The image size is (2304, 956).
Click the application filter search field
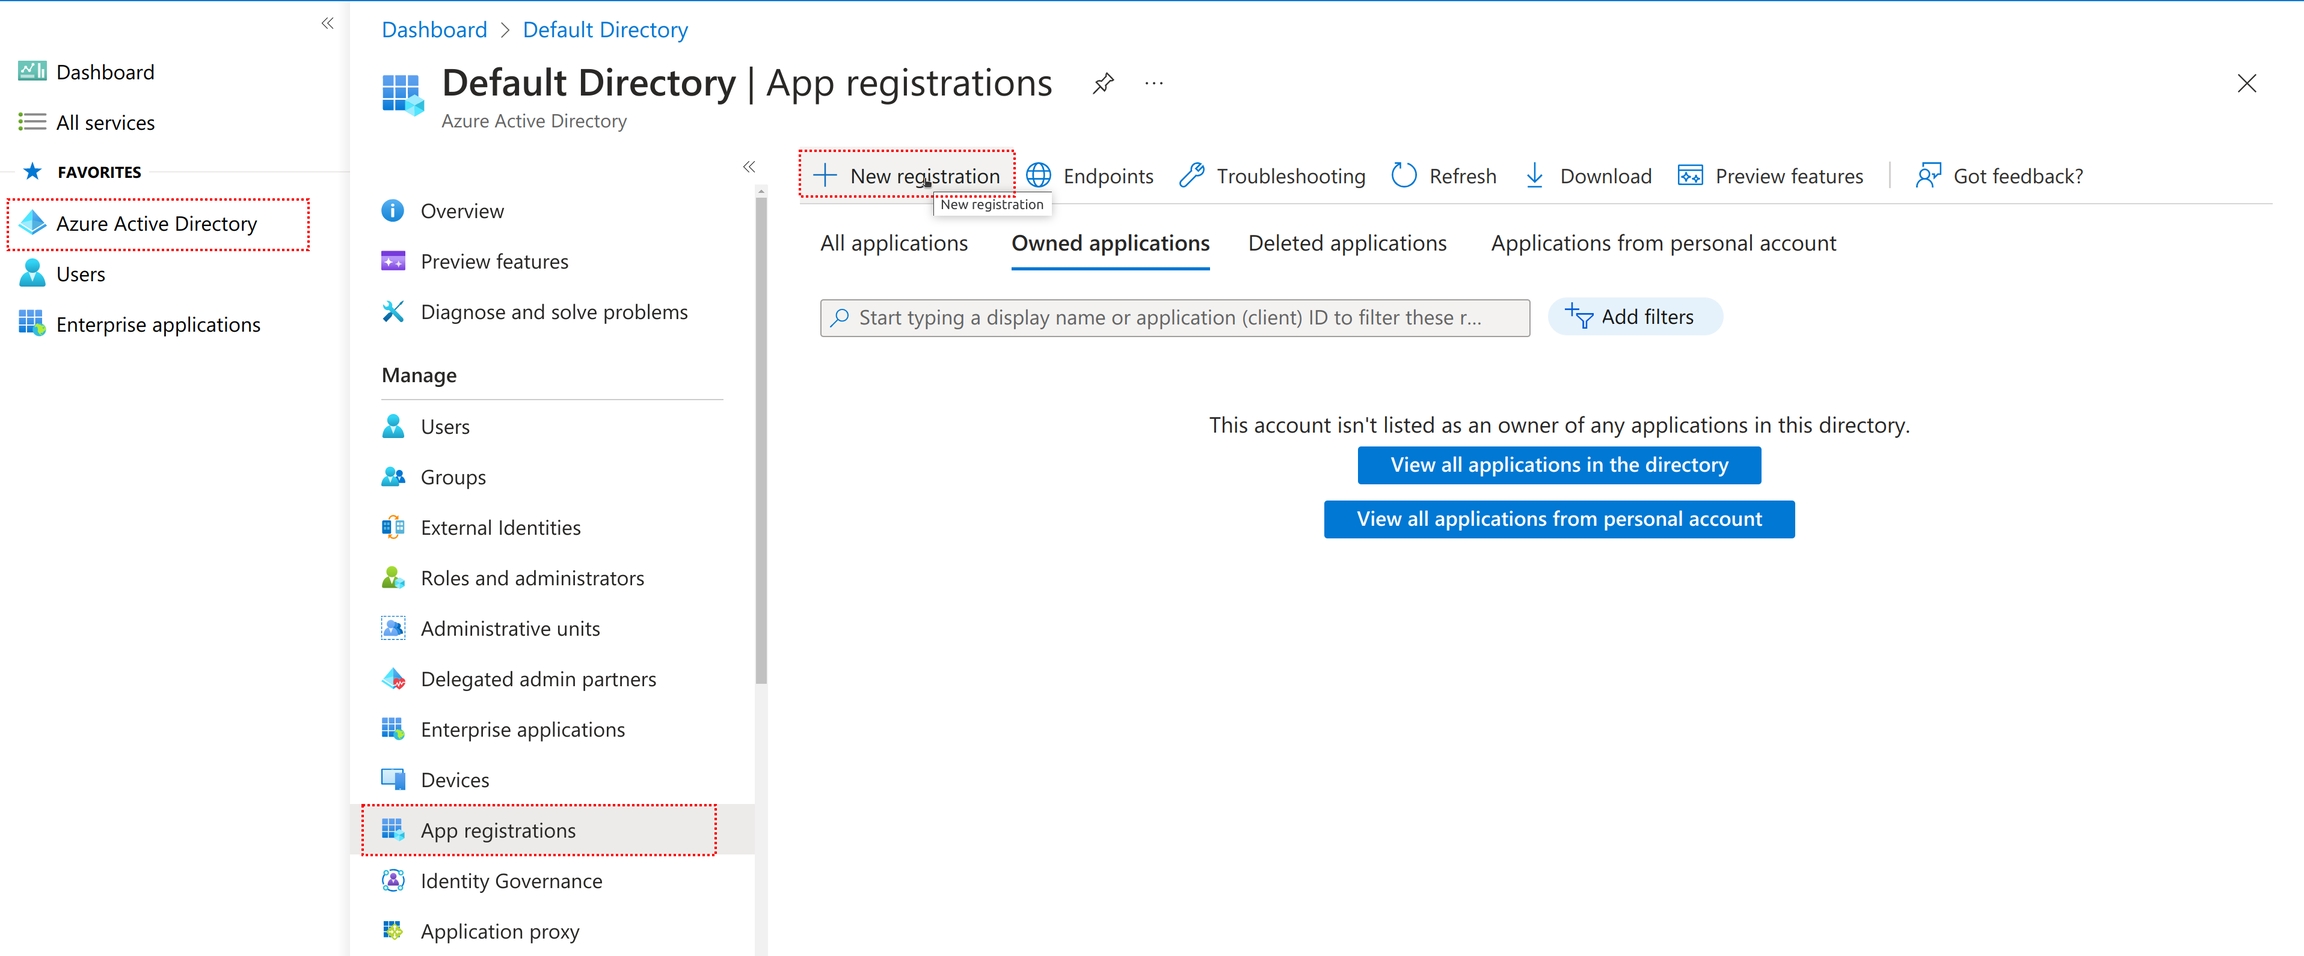[1175, 318]
